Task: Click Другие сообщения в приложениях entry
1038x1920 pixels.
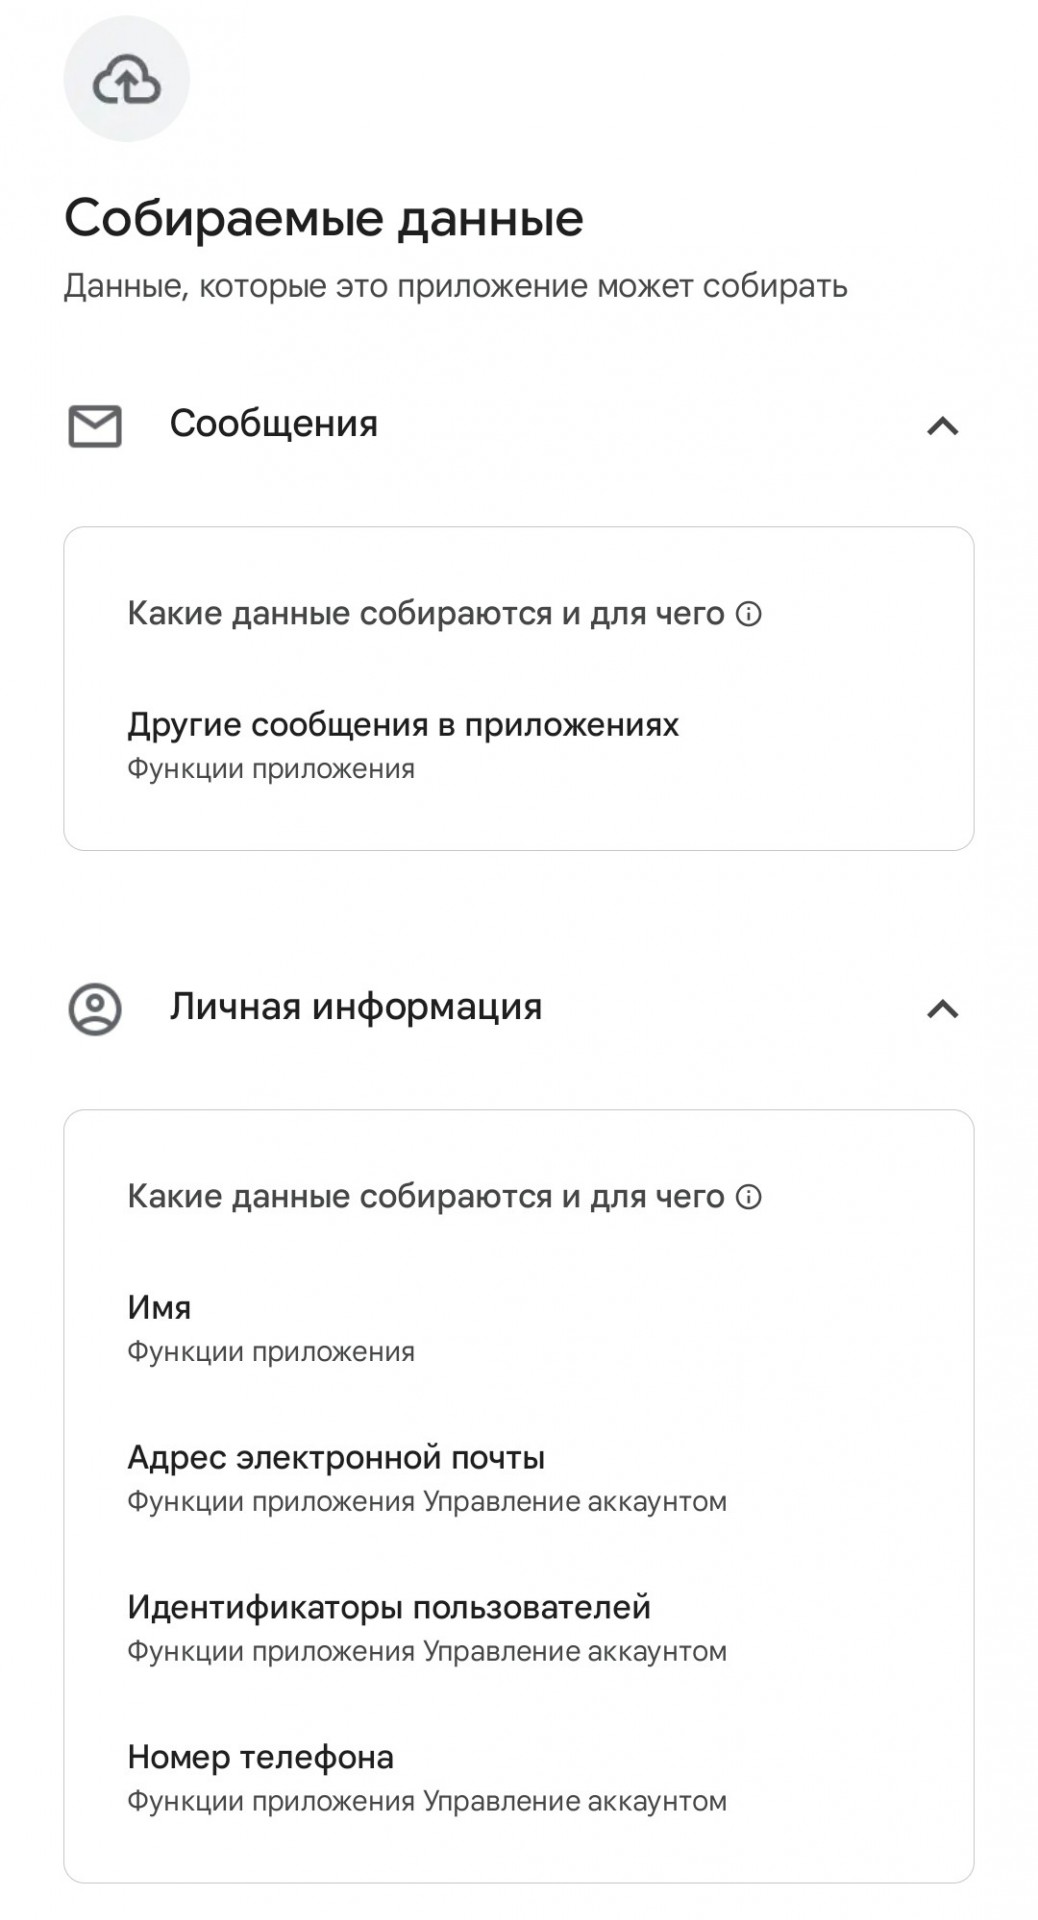Action: pos(403,745)
